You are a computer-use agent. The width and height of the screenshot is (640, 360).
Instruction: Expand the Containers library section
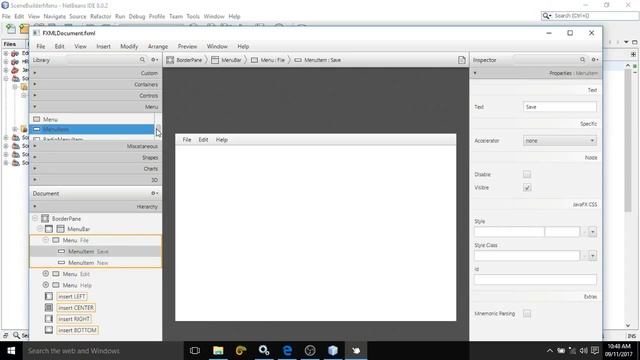(x=96, y=84)
